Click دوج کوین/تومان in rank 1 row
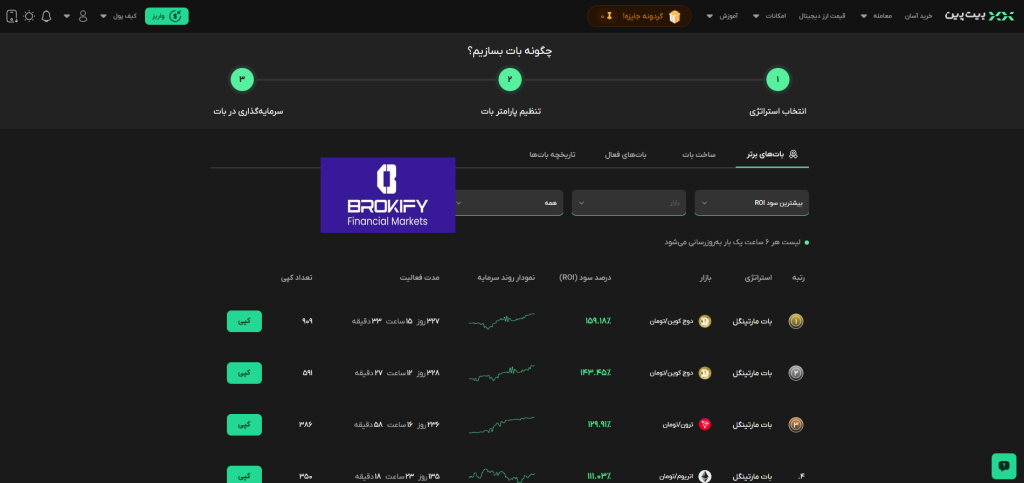This screenshot has height=483, width=1024. (x=672, y=321)
